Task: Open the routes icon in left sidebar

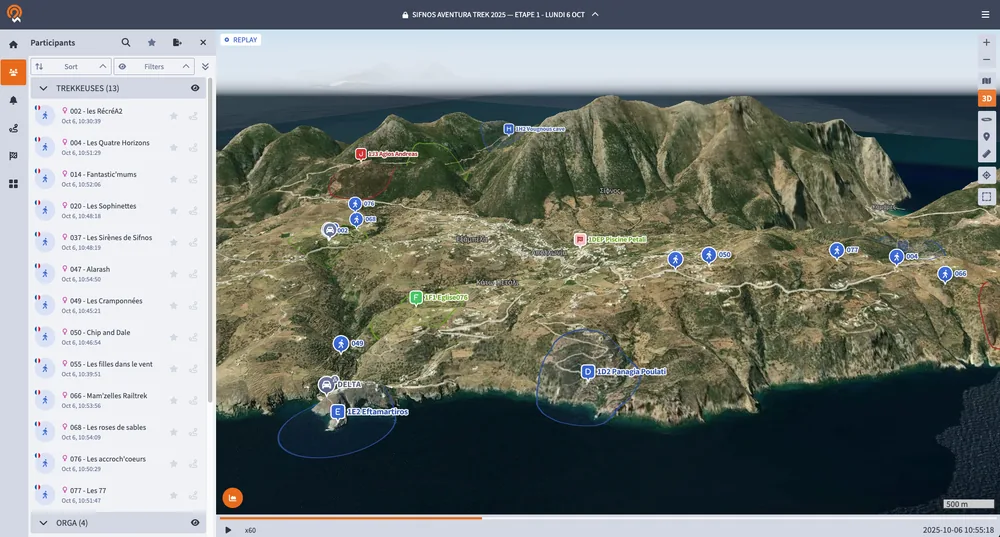Action: pos(13,128)
